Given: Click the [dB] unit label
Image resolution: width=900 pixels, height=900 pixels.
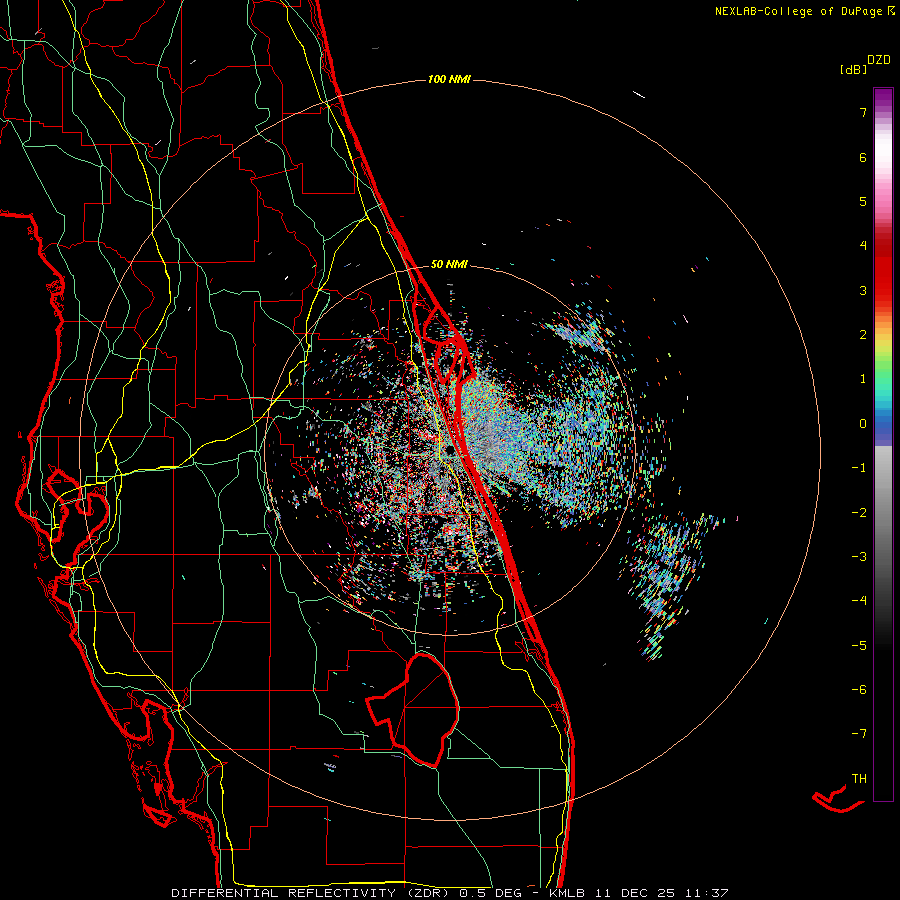Looking at the screenshot, I should click(x=854, y=70).
